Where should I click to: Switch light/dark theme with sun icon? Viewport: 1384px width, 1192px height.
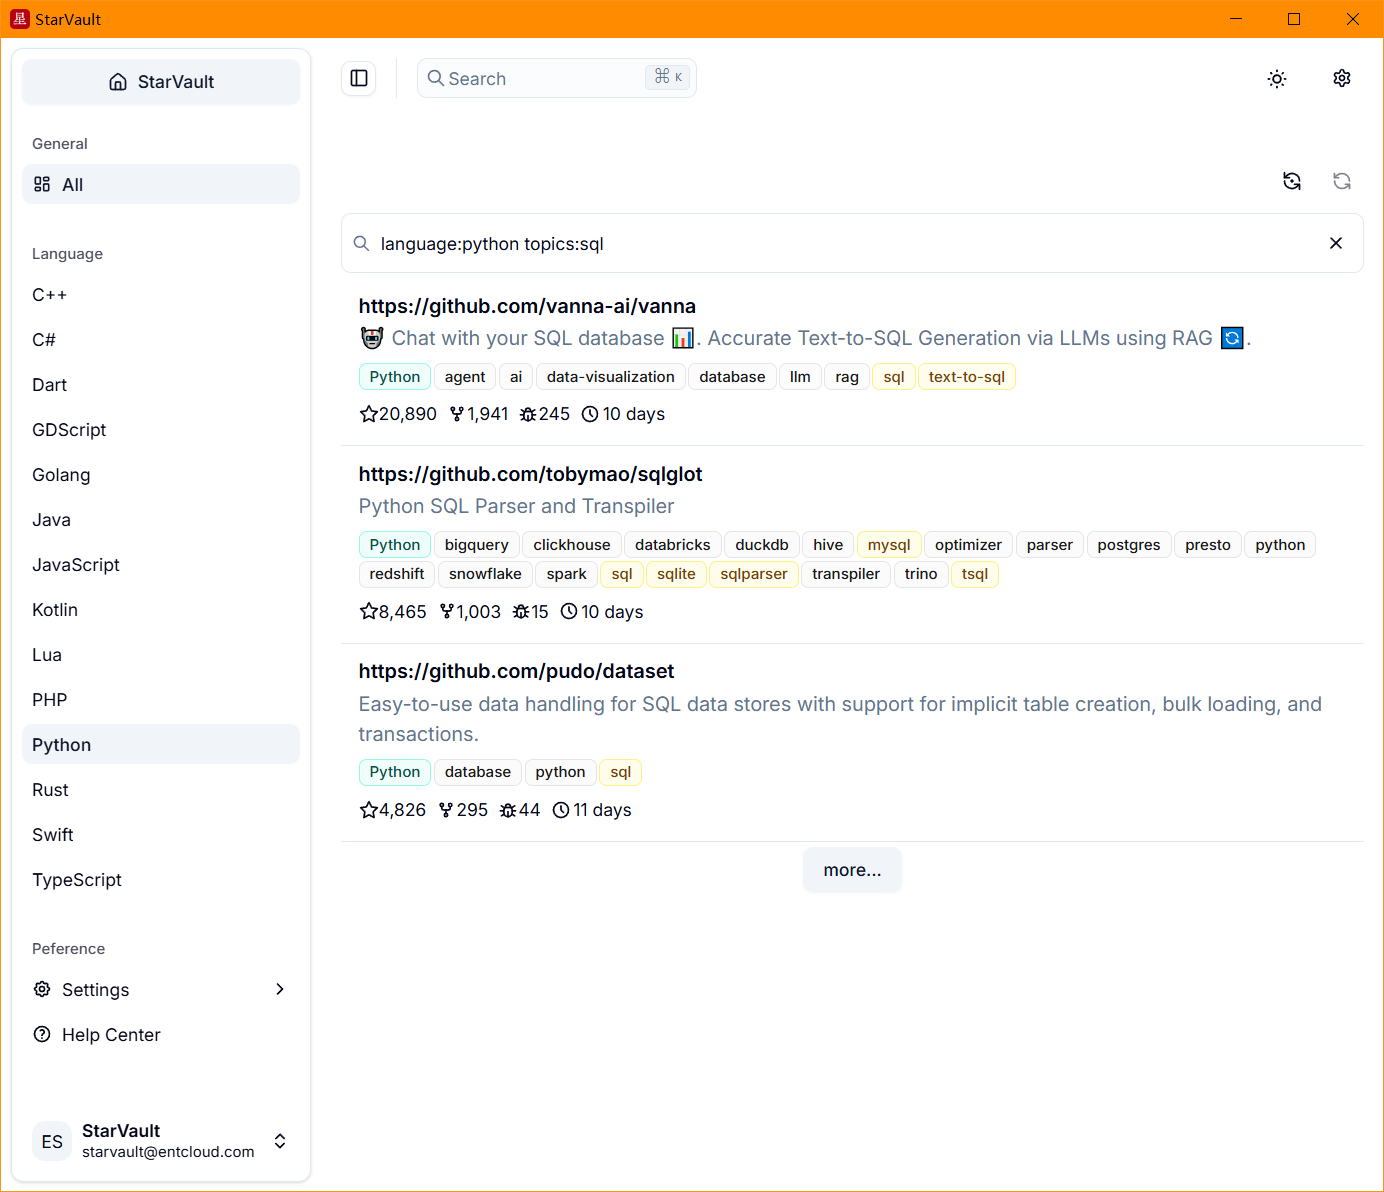coord(1277,79)
